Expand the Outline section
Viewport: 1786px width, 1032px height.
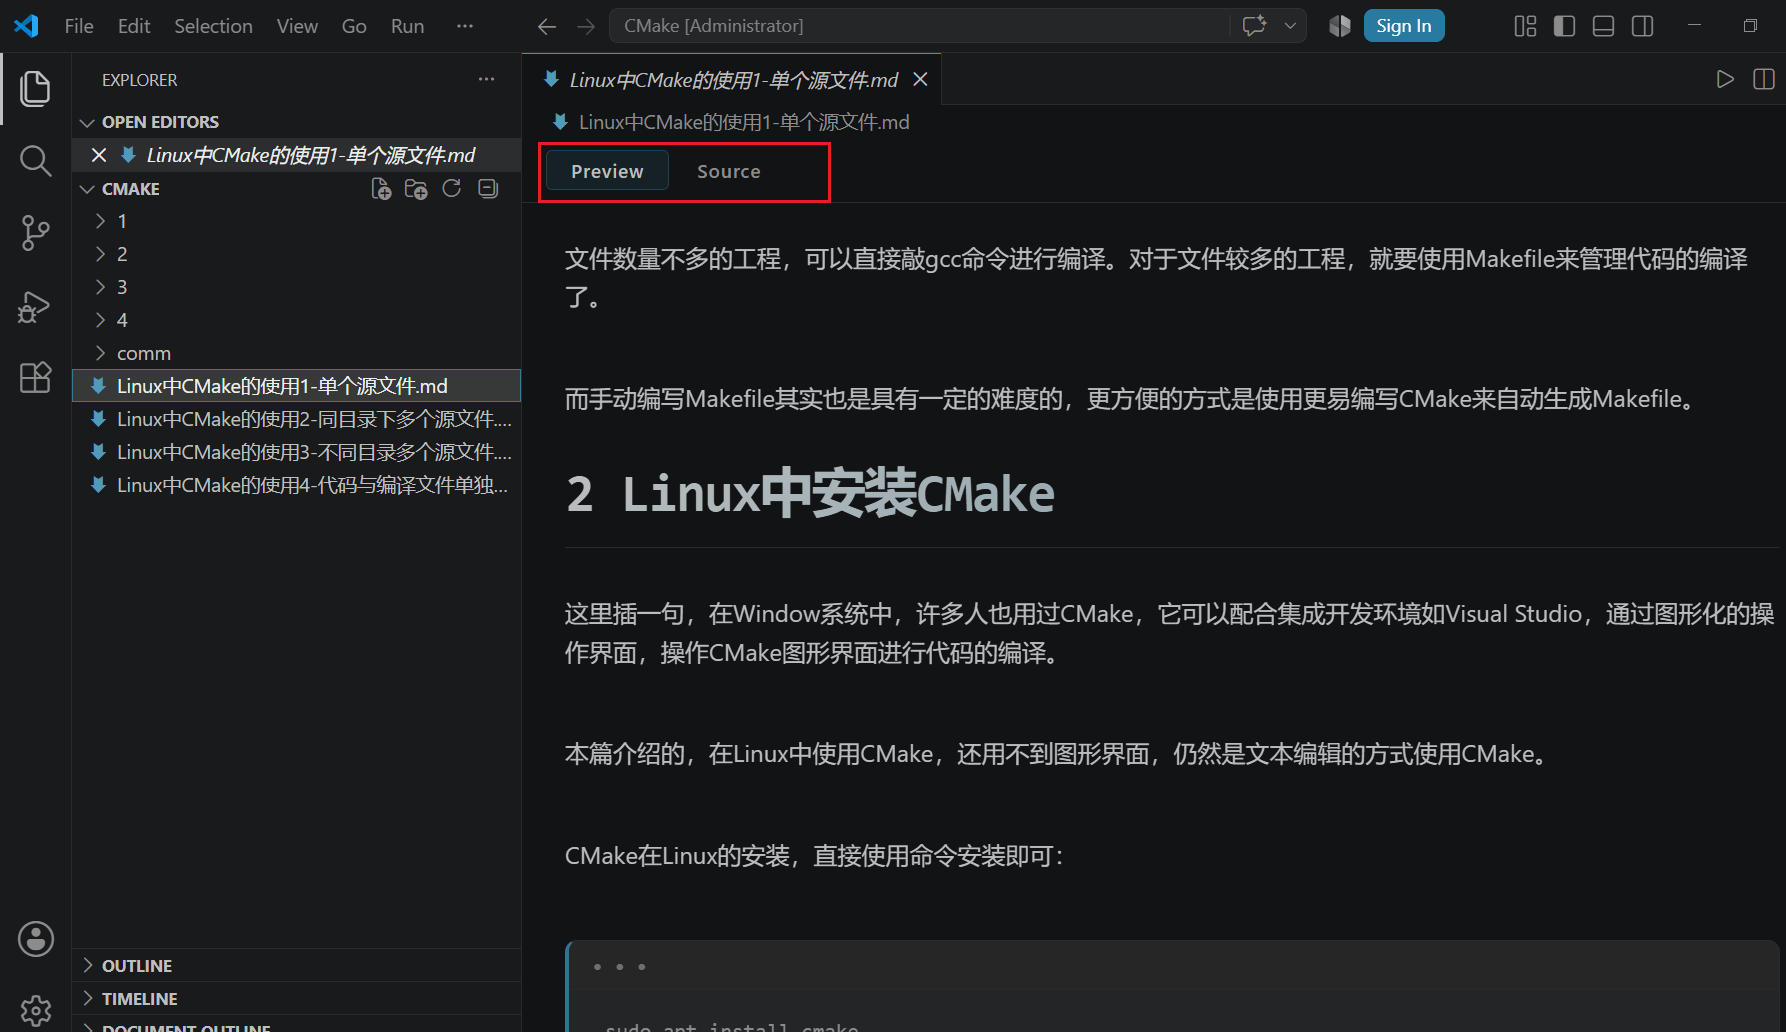point(297,965)
